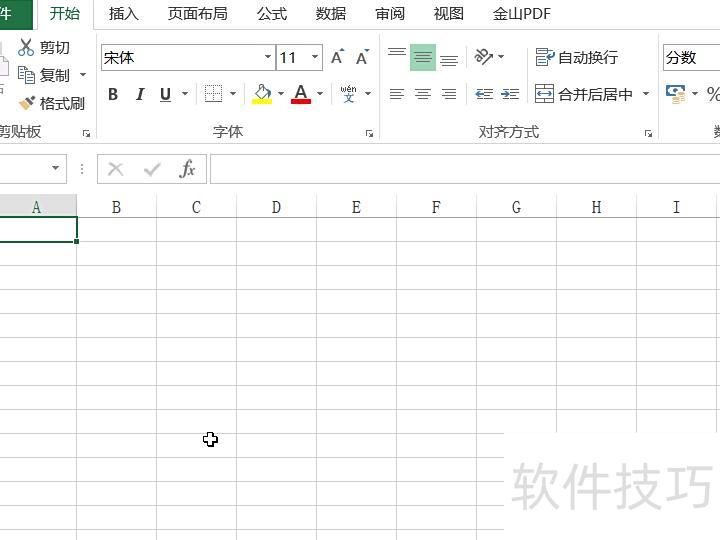Click inside the formula bar input
This screenshot has width=720, height=540.
click(465, 169)
